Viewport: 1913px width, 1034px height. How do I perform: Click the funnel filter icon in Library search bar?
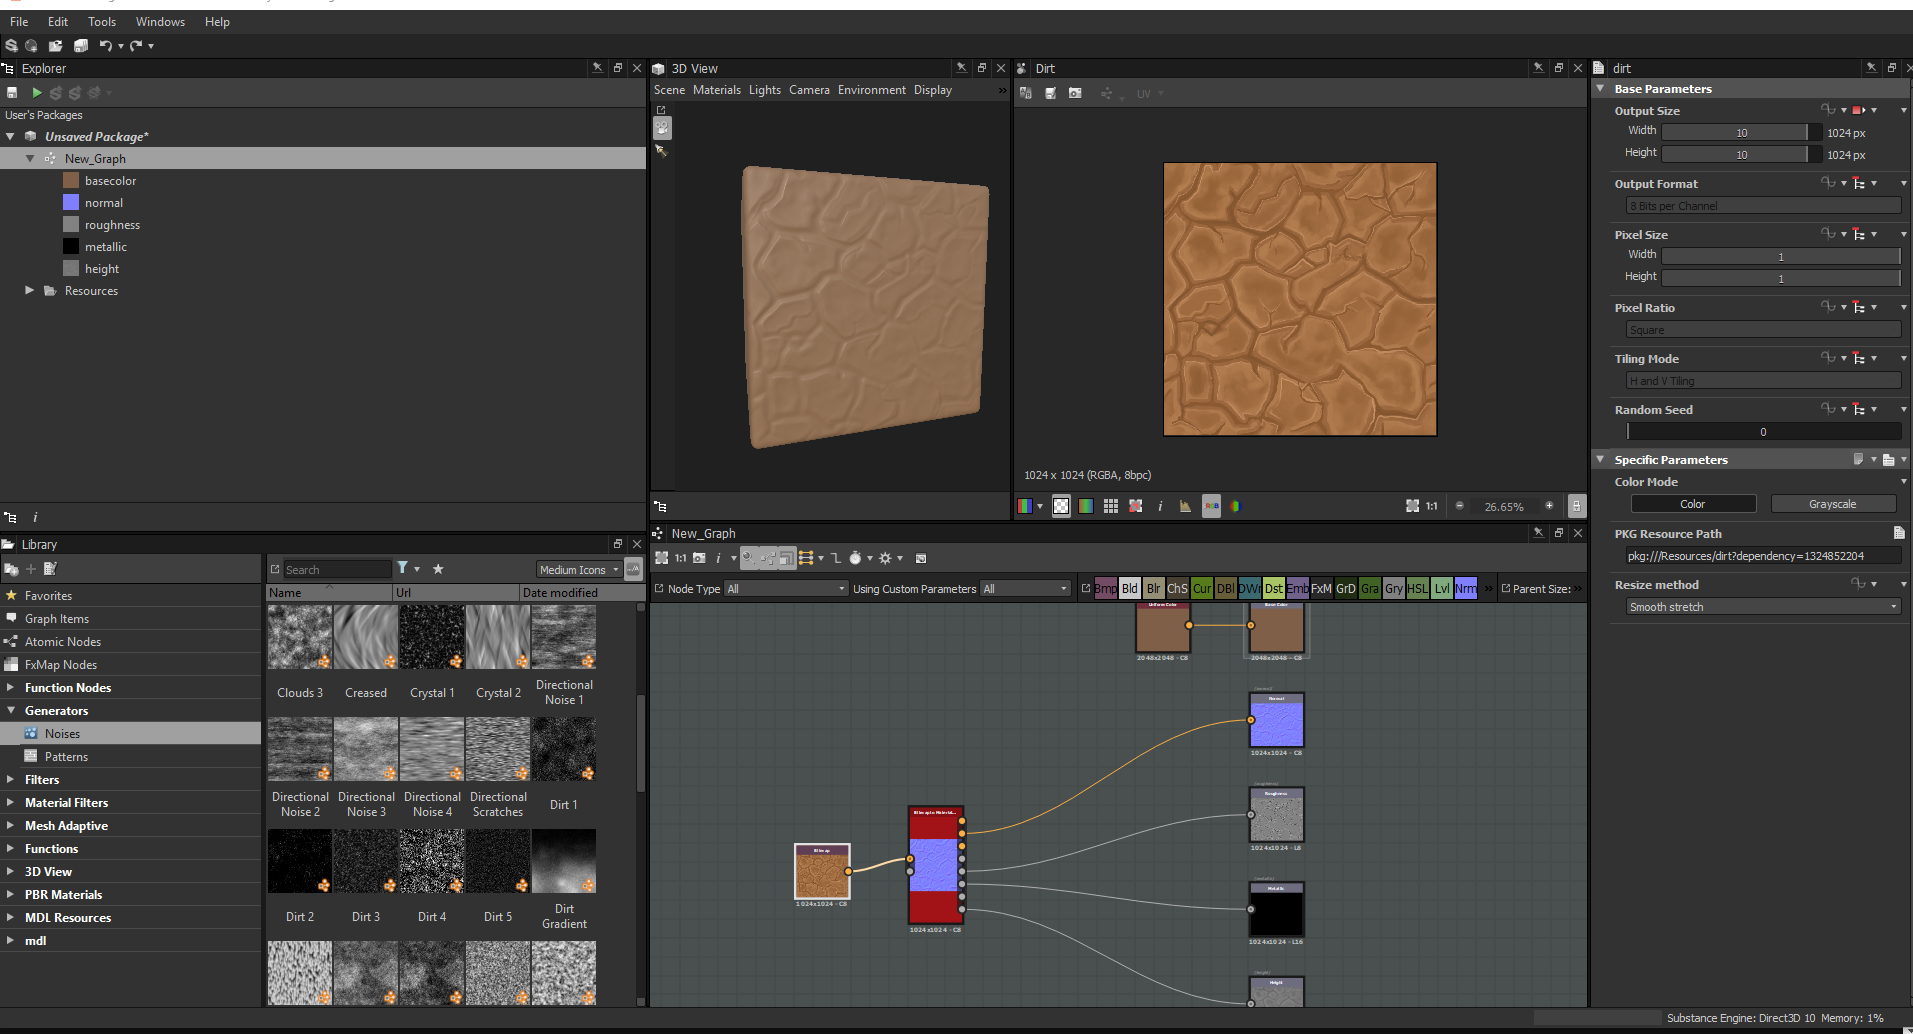pos(403,569)
